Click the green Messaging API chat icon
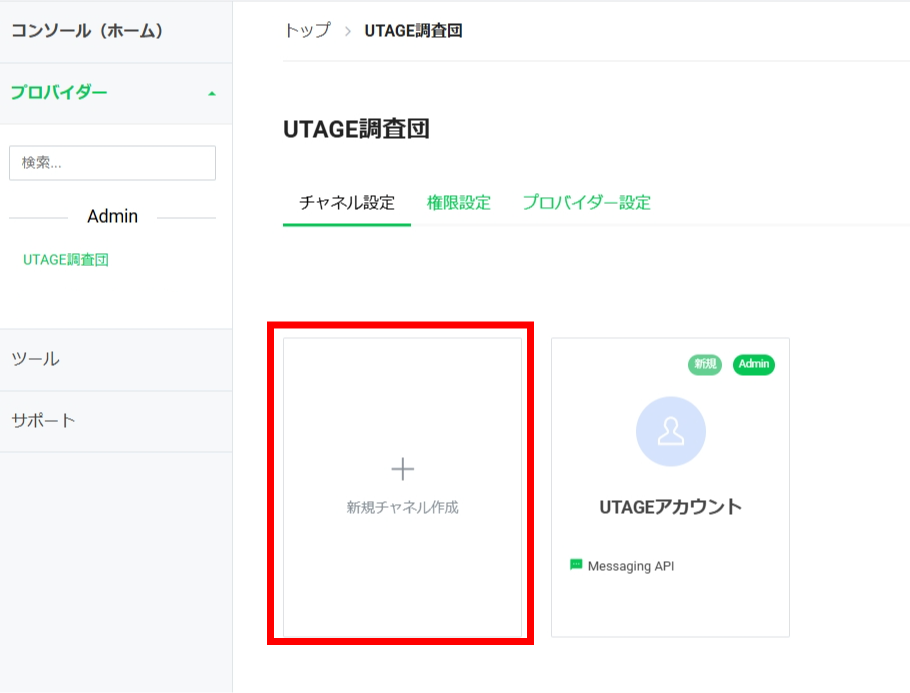Image resolution: width=910 pixels, height=693 pixels. point(576,565)
